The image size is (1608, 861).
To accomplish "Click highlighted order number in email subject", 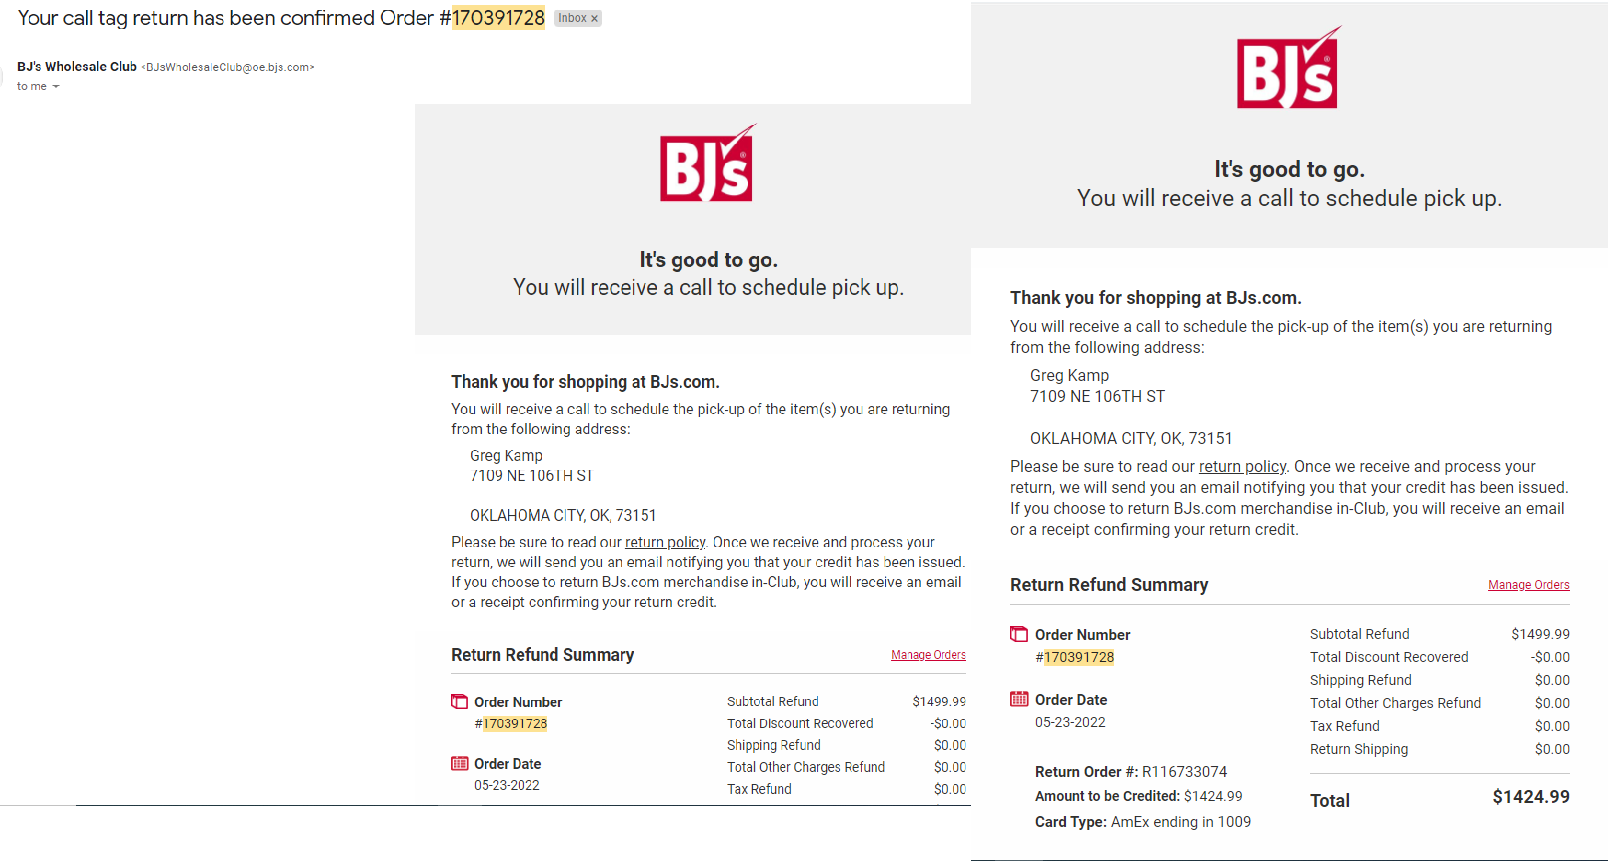I will [498, 18].
